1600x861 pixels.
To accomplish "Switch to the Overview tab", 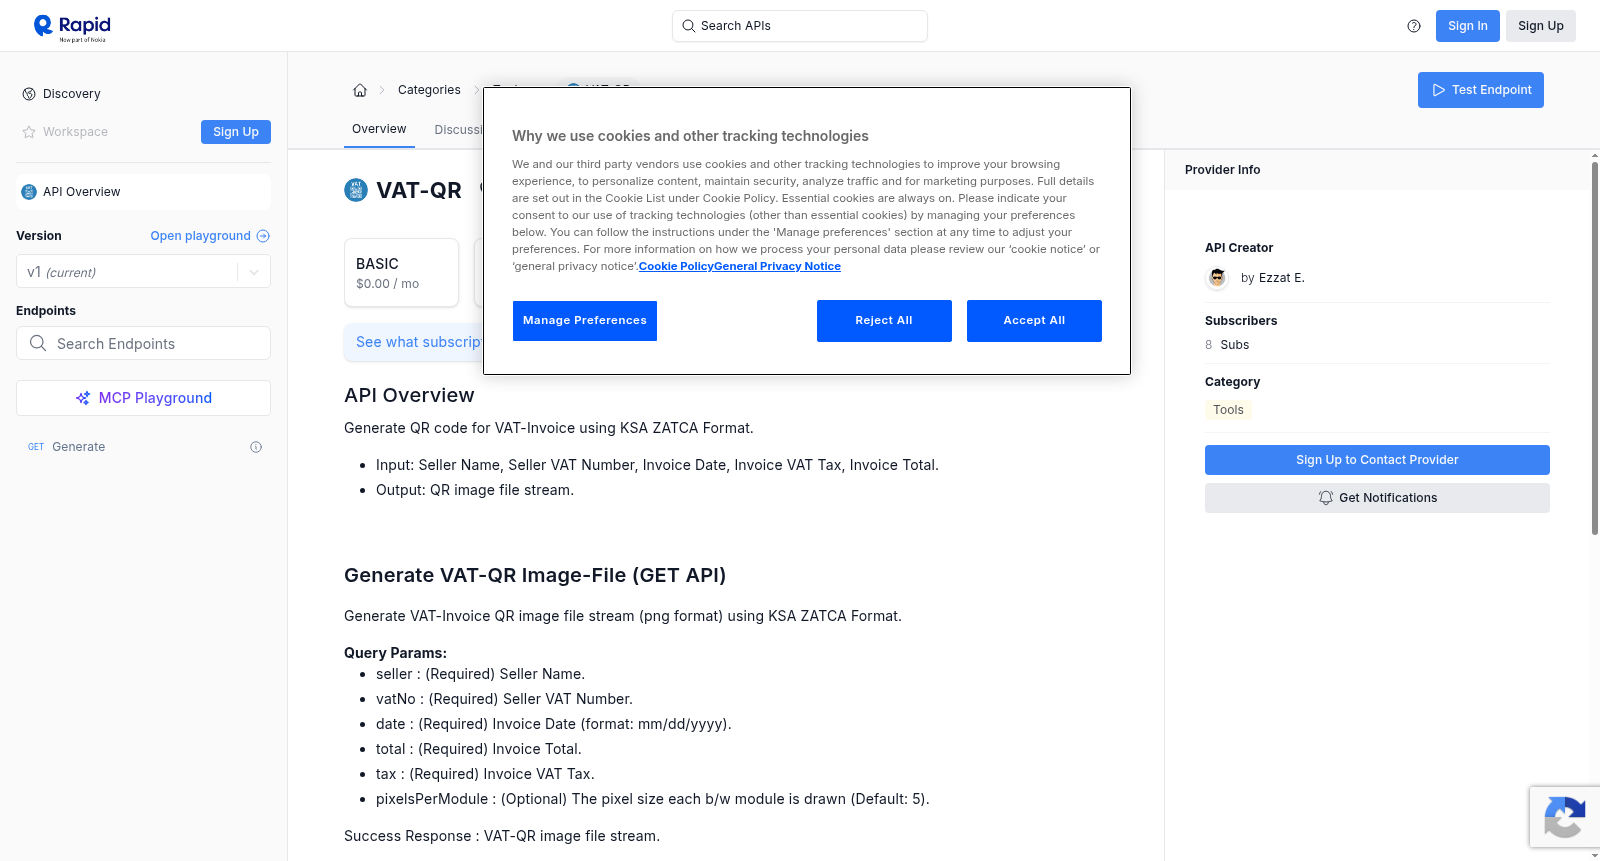I will pyautogui.click(x=379, y=129).
